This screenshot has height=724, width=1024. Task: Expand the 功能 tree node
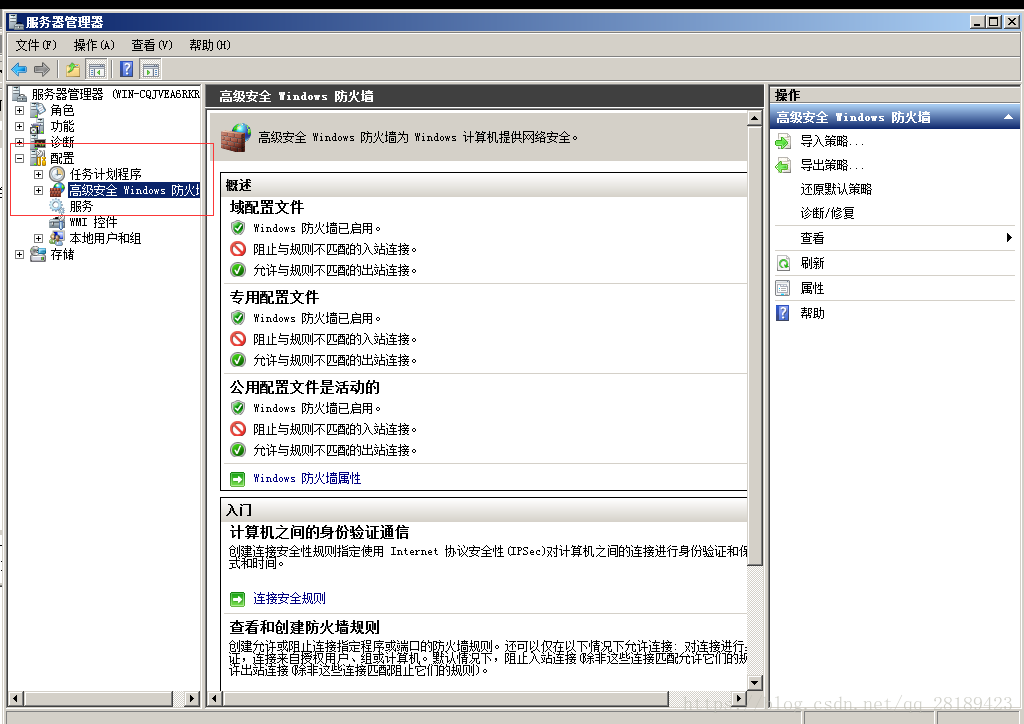(20, 127)
